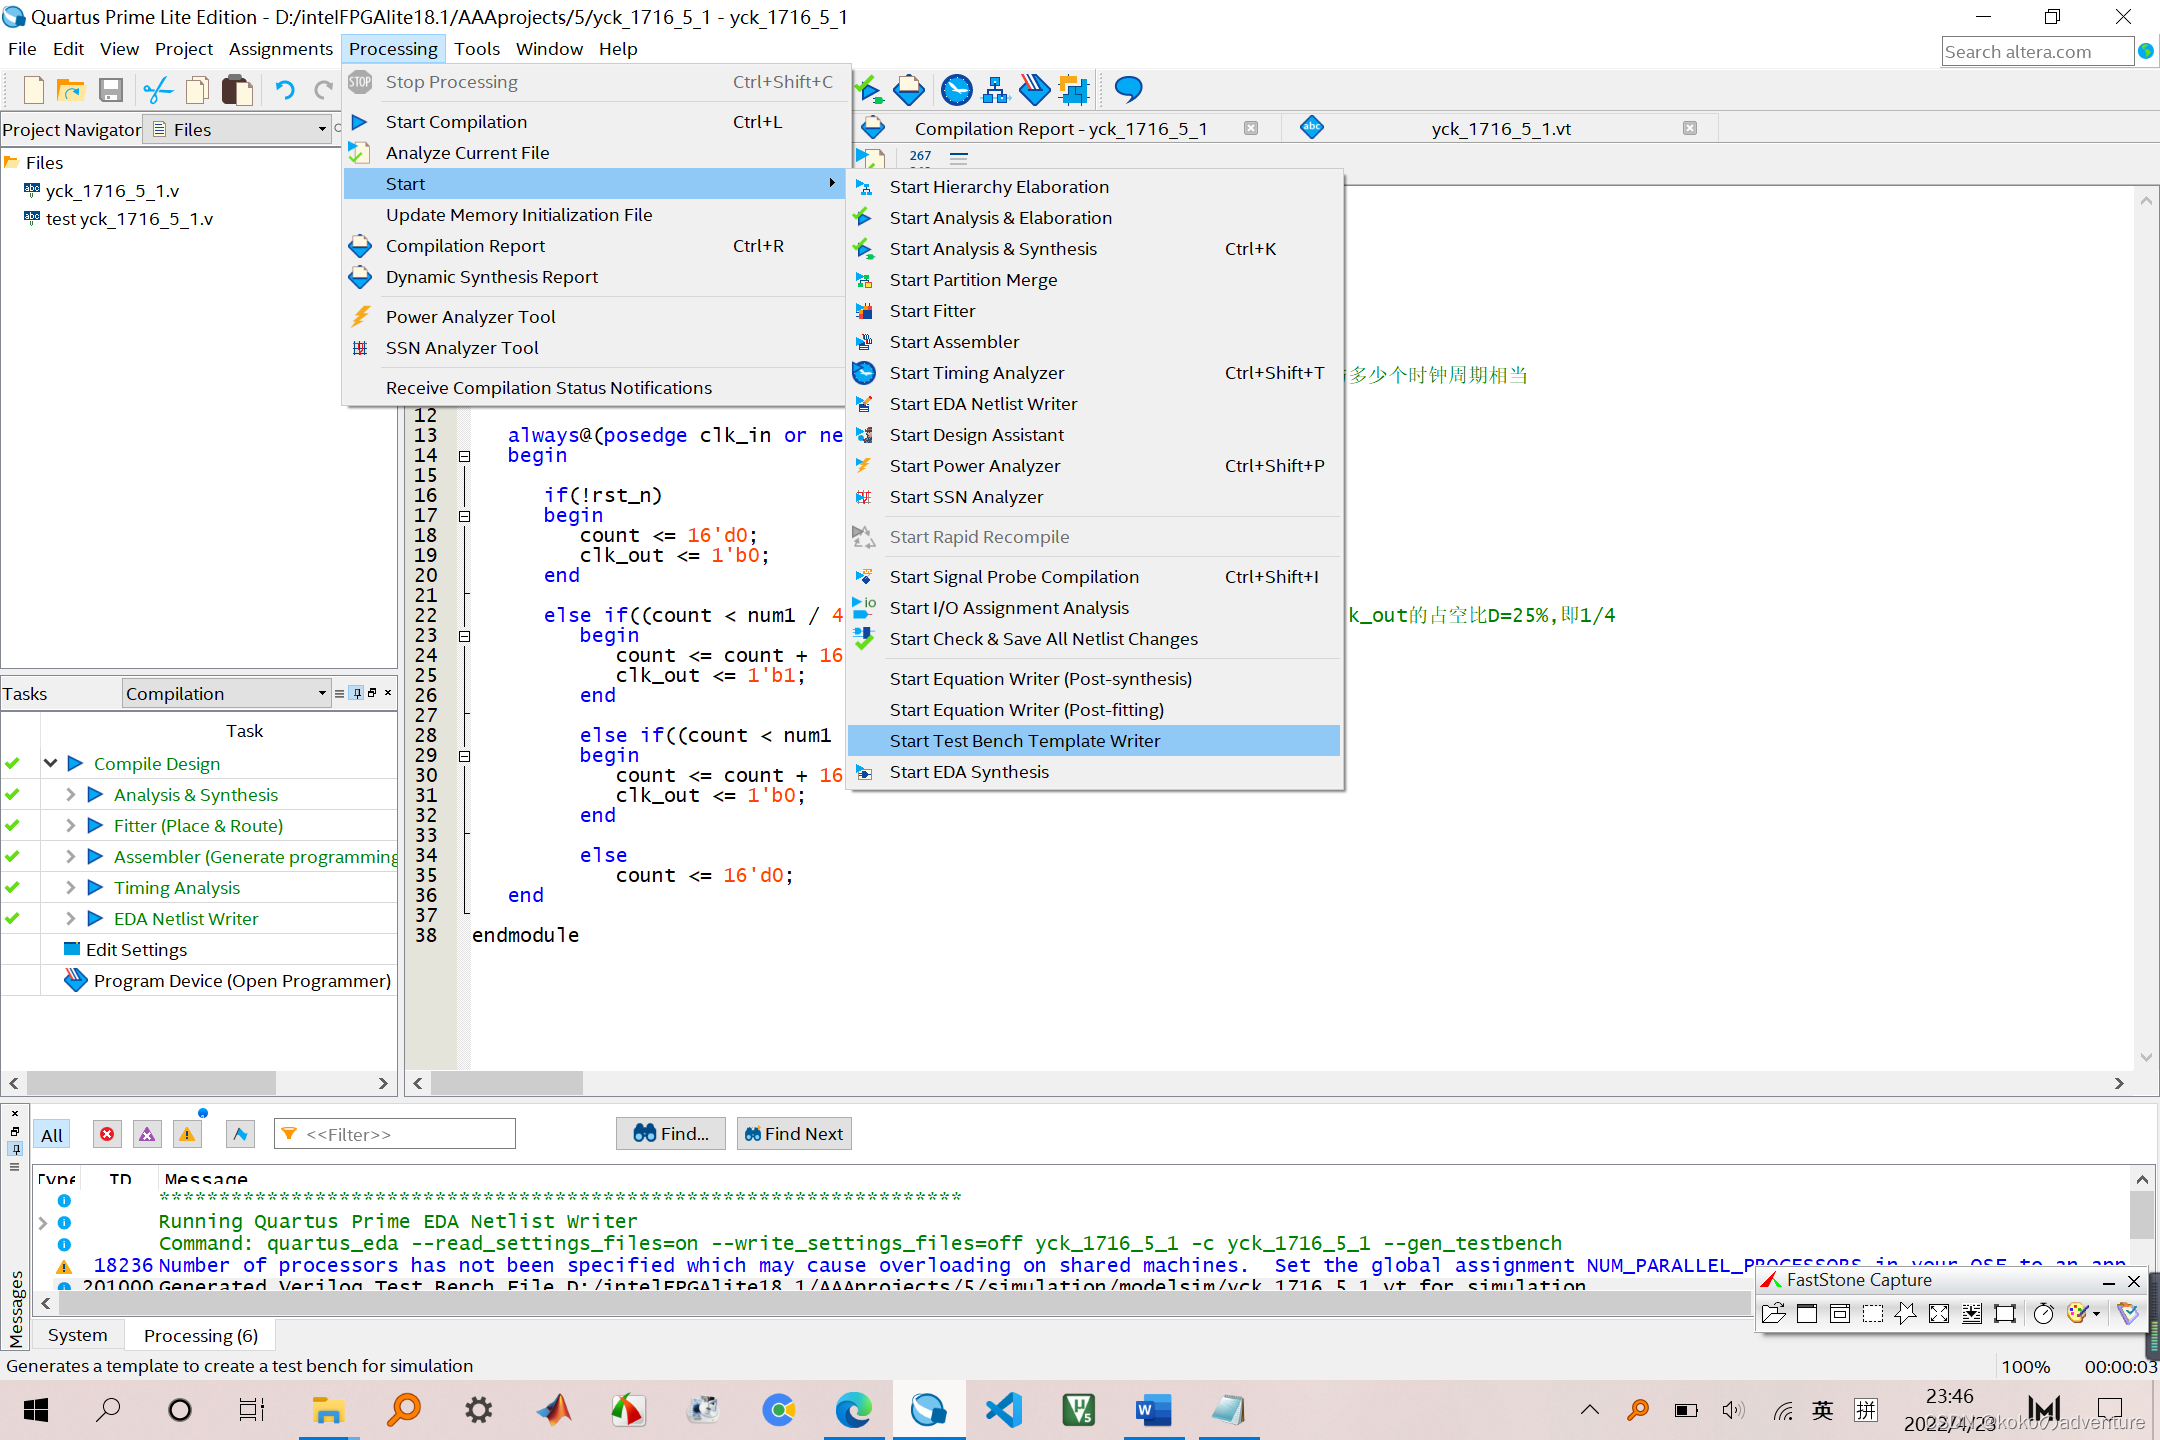The width and height of the screenshot is (2160, 1440).
Task: Expand the Fitter (Place & Route) task
Action: tap(70, 825)
